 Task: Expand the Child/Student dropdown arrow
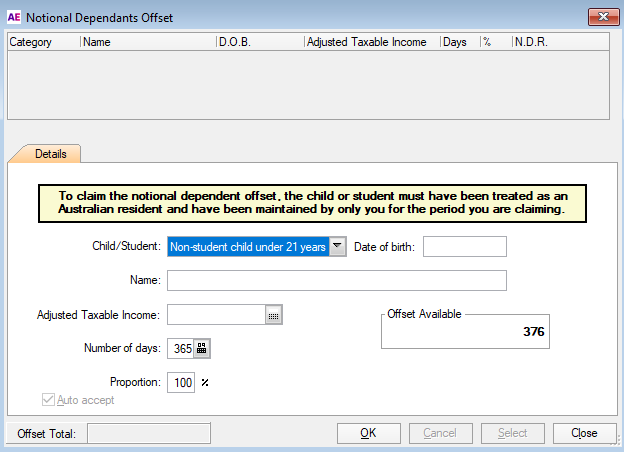pos(338,247)
